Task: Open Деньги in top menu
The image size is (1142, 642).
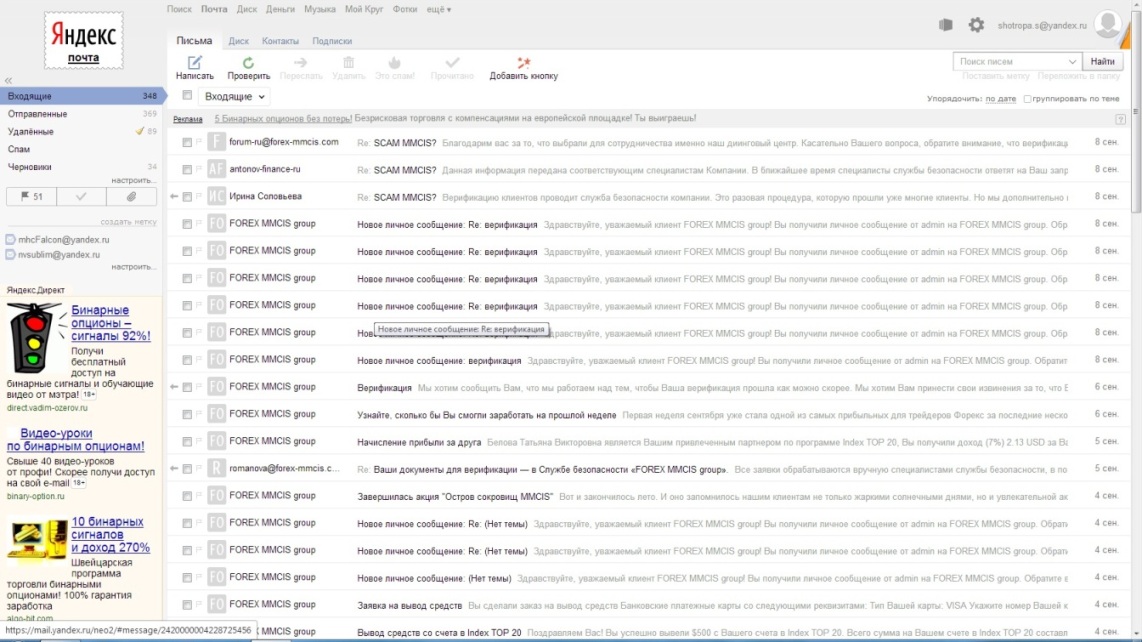Action: tap(280, 9)
